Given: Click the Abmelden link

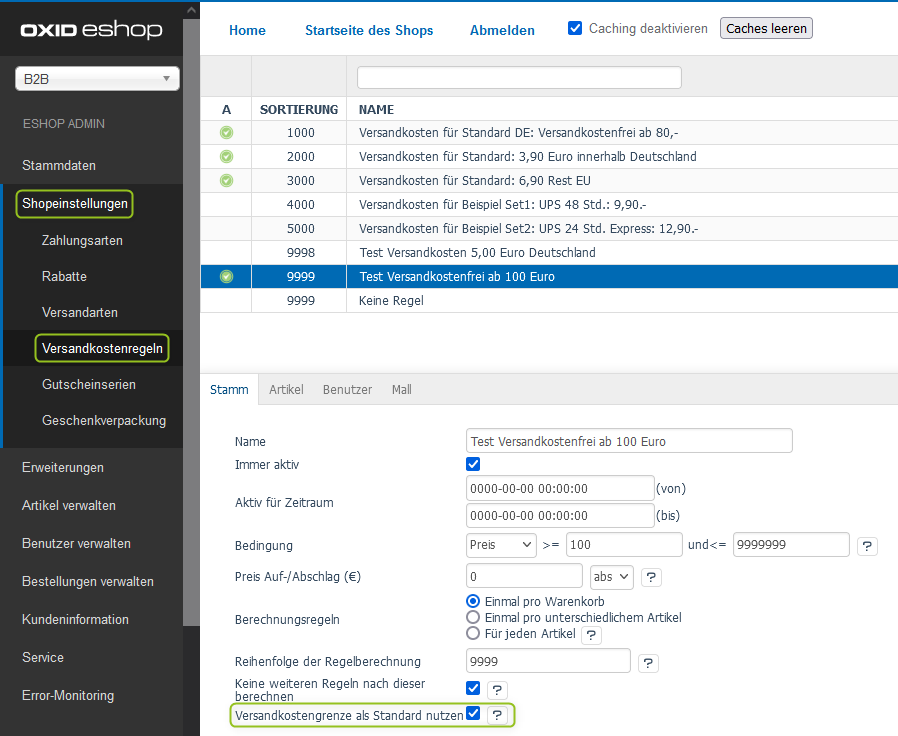Looking at the screenshot, I should tap(502, 30).
